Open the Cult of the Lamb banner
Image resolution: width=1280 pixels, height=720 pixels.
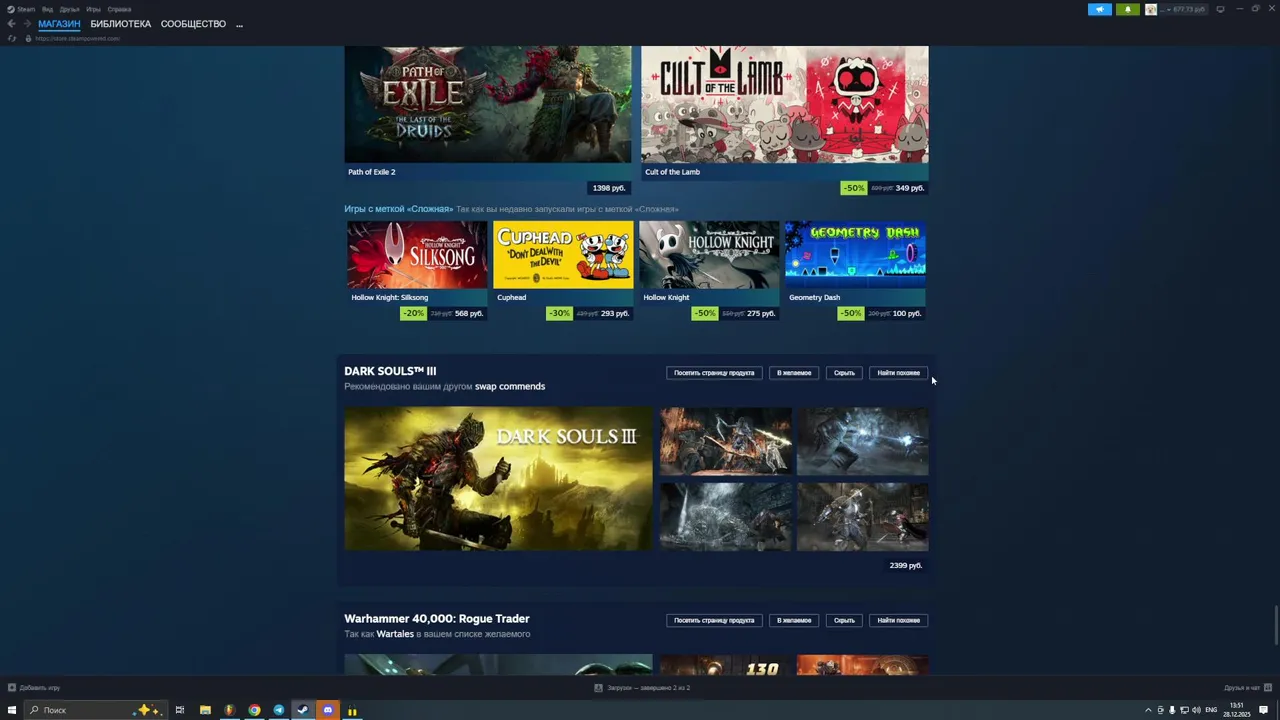785,104
